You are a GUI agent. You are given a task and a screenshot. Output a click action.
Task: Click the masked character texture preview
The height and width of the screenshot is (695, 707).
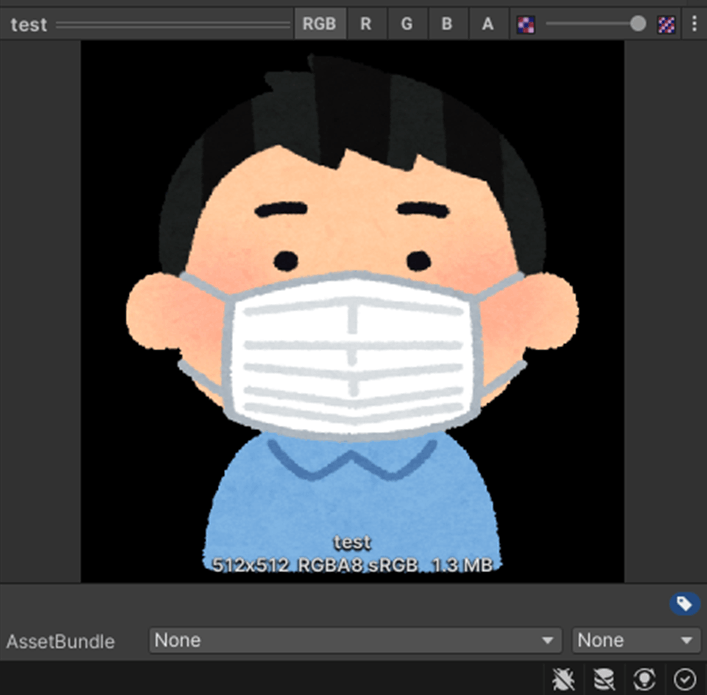[352, 311]
